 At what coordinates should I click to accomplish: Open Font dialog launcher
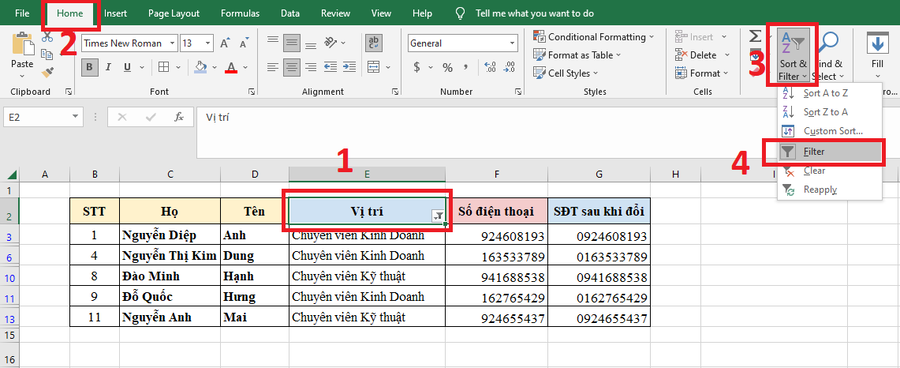[251, 92]
